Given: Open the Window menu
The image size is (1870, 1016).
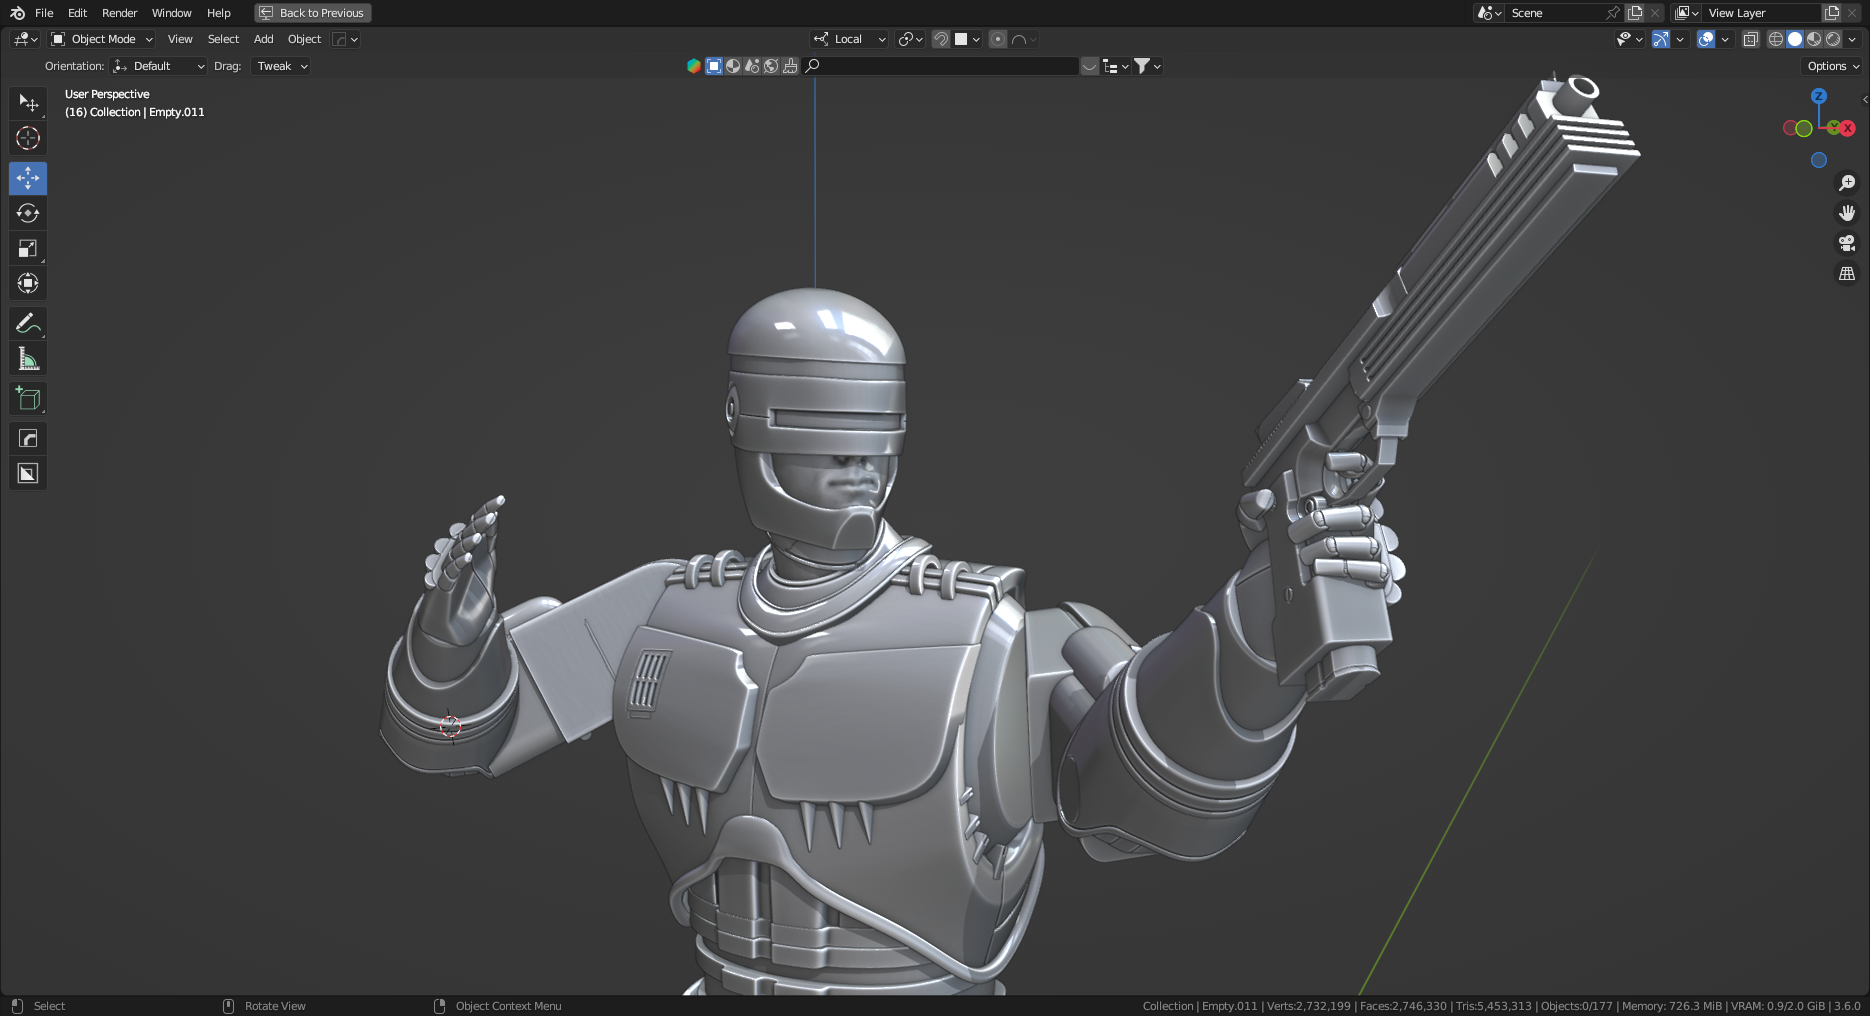Looking at the screenshot, I should [x=171, y=13].
